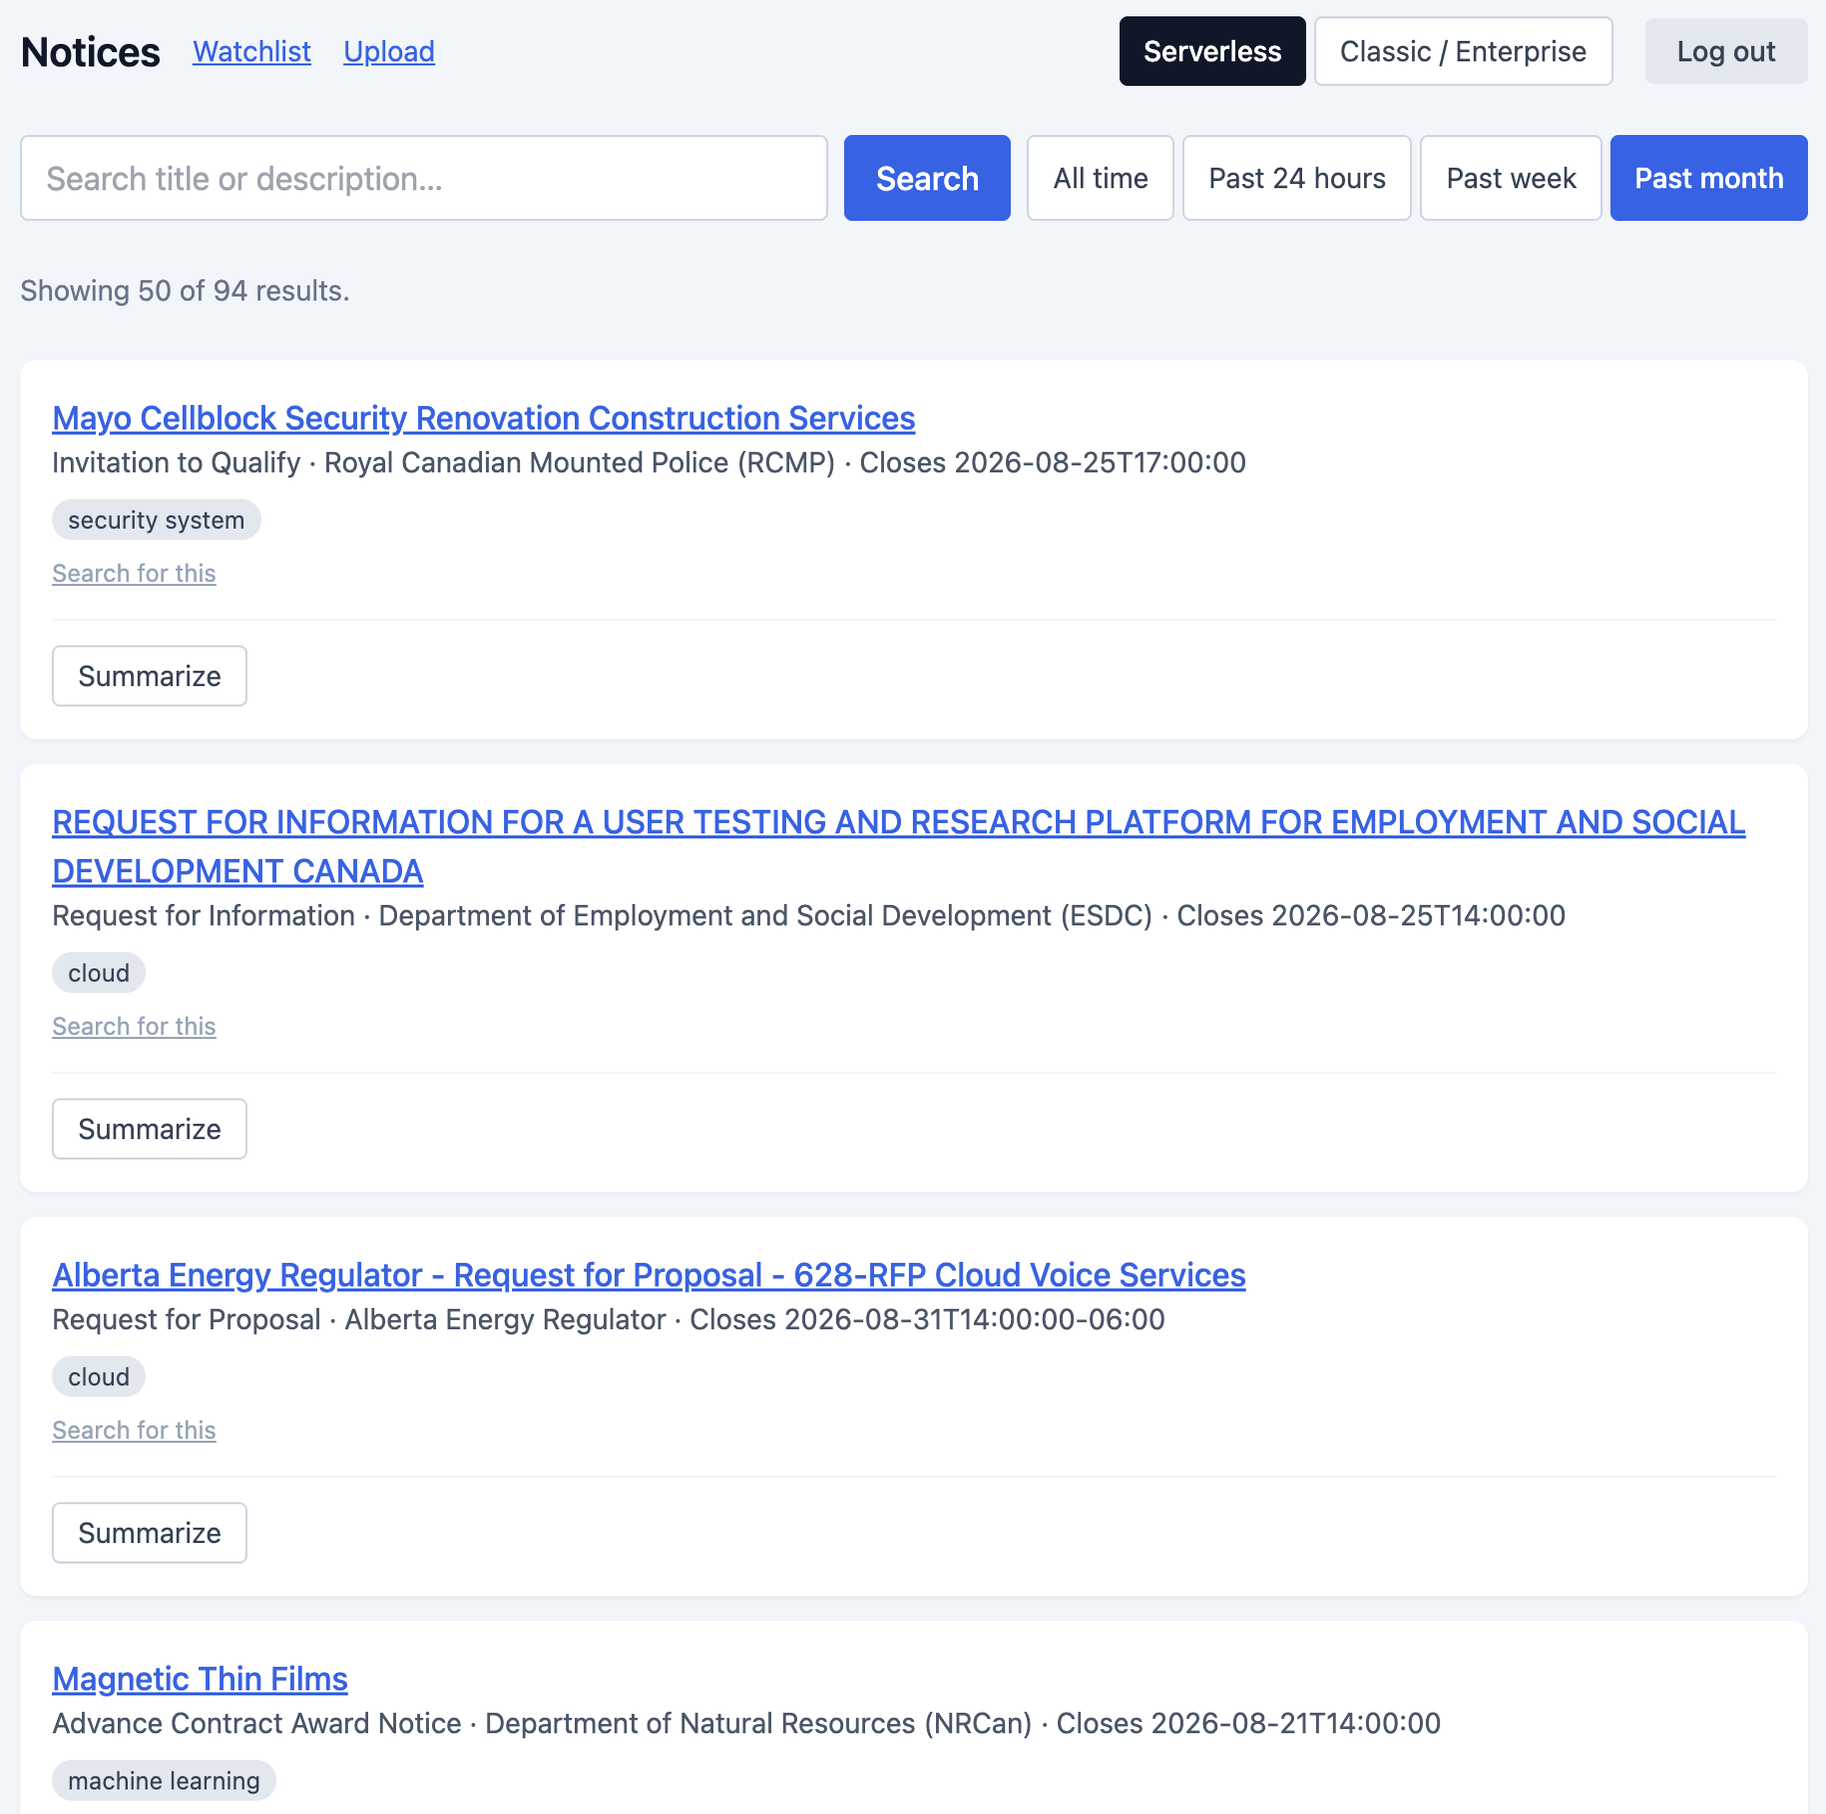Open the Watchlist link
1826x1814 pixels.
[x=251, y=51]
